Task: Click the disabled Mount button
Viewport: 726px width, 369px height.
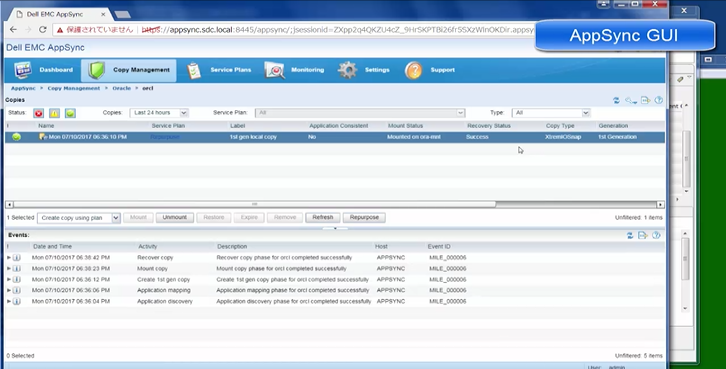Action: tap(138, 218)
